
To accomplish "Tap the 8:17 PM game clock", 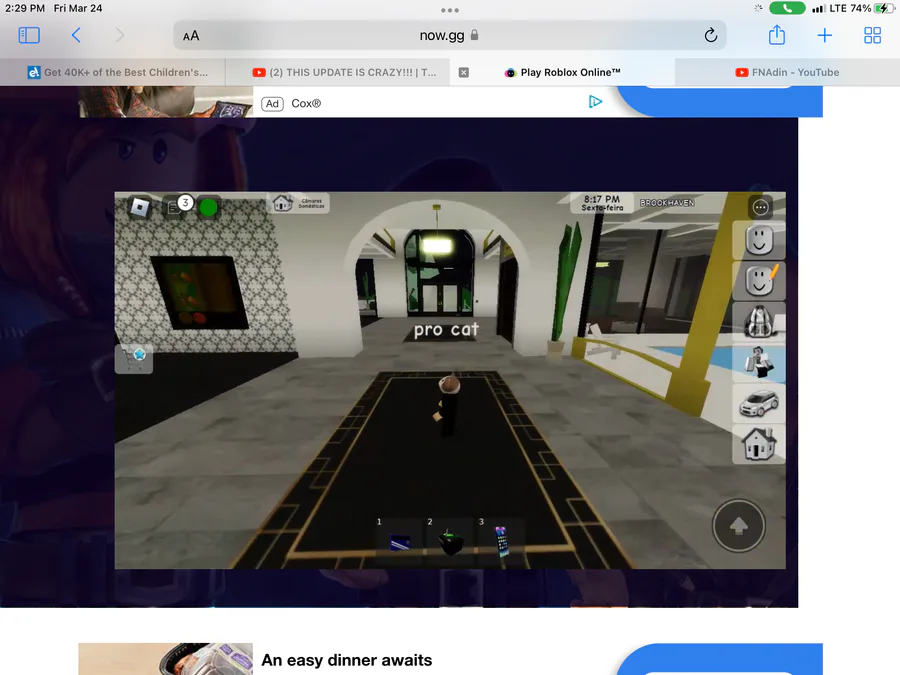I will point(602,203).
